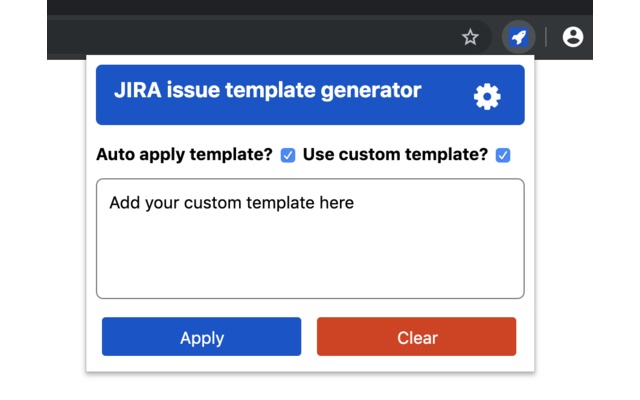This screenshot has height=400, width=640.
Task: Open the browser profile avatar
Action: 573,37
